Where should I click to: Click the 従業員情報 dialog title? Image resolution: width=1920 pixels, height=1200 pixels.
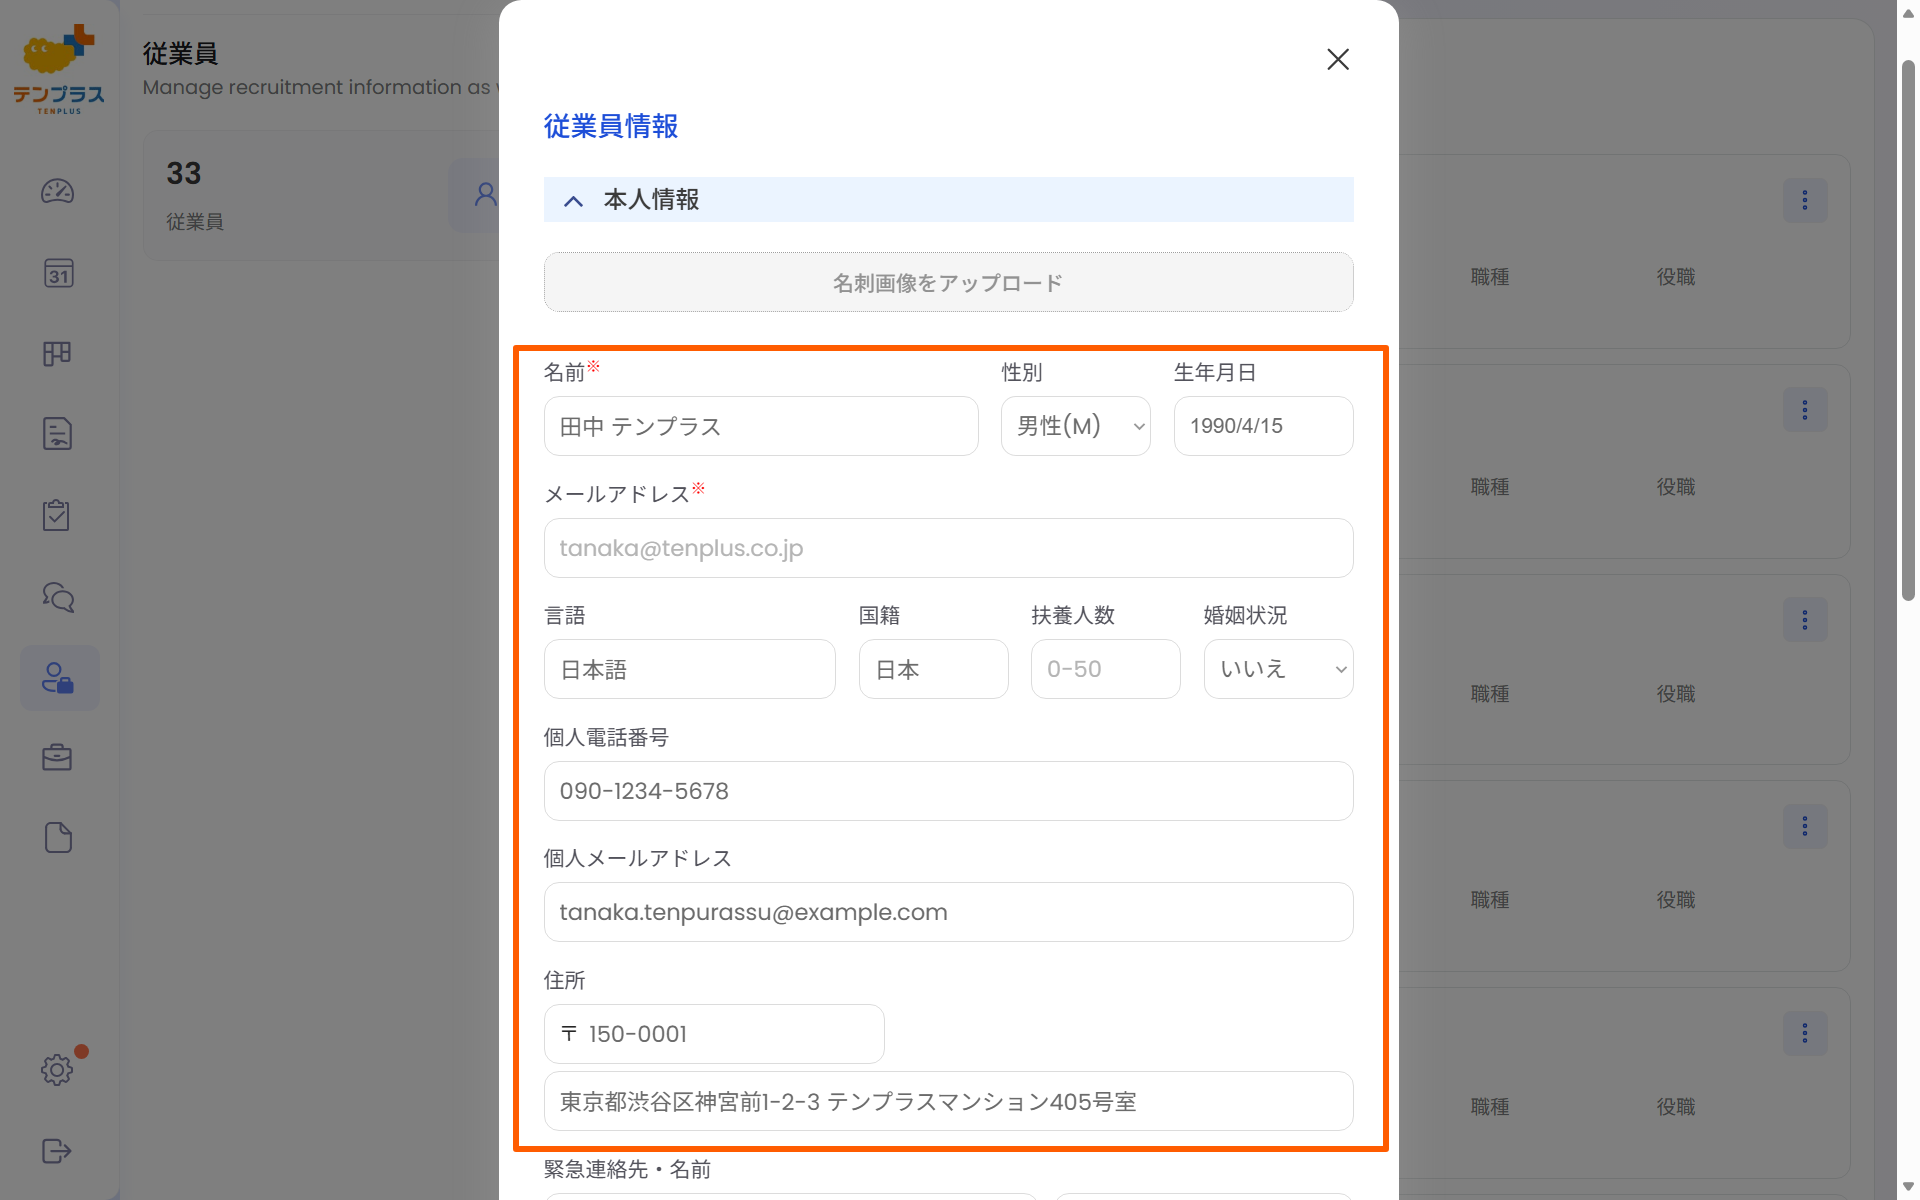coord(611,126)
